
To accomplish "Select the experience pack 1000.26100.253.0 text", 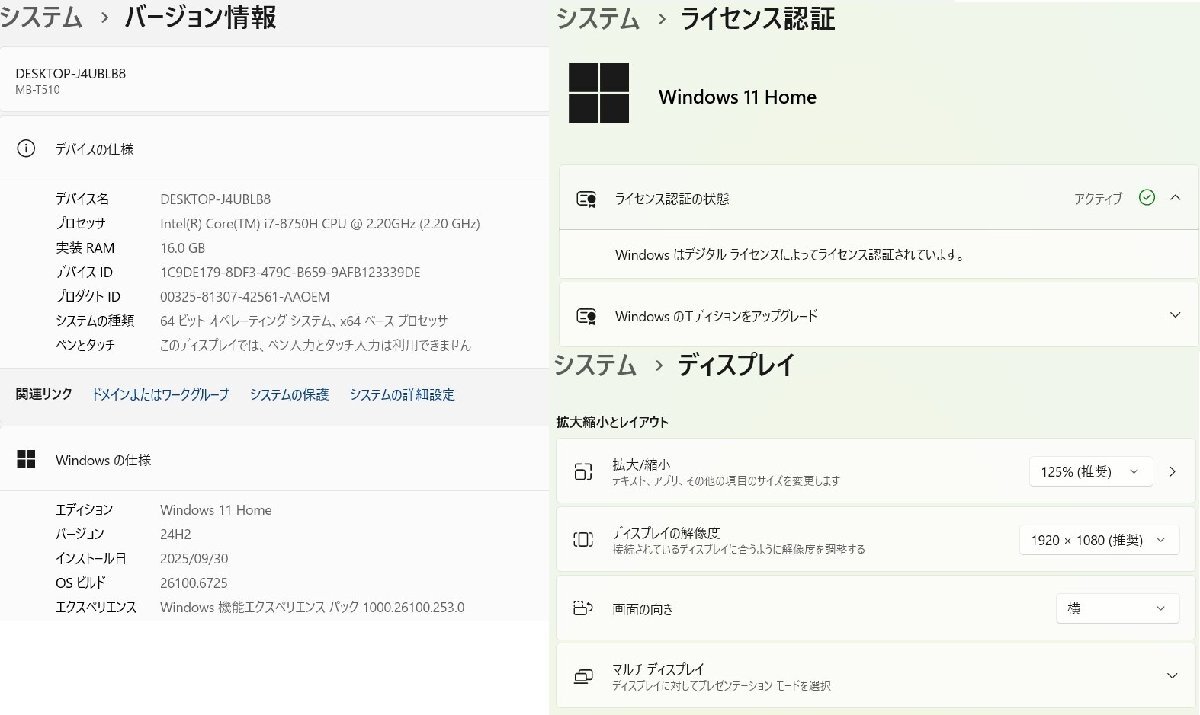I will [312, 607].
